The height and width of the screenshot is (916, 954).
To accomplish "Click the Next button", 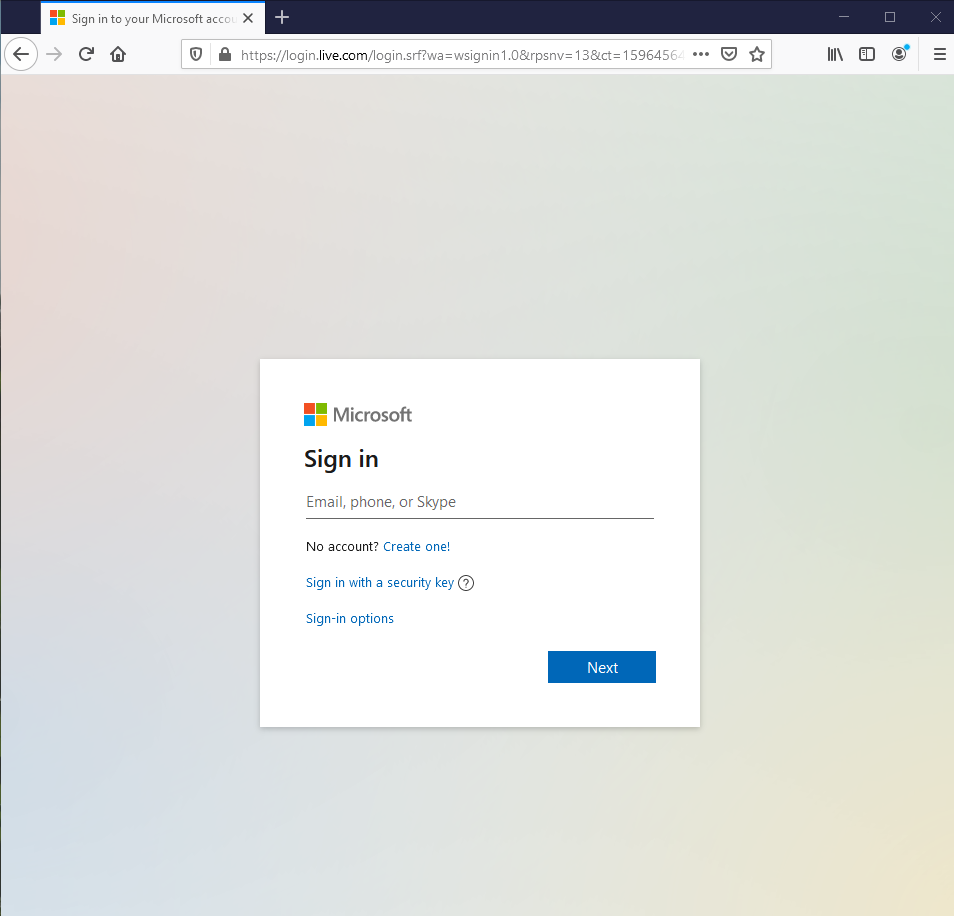I will [601, 667].
